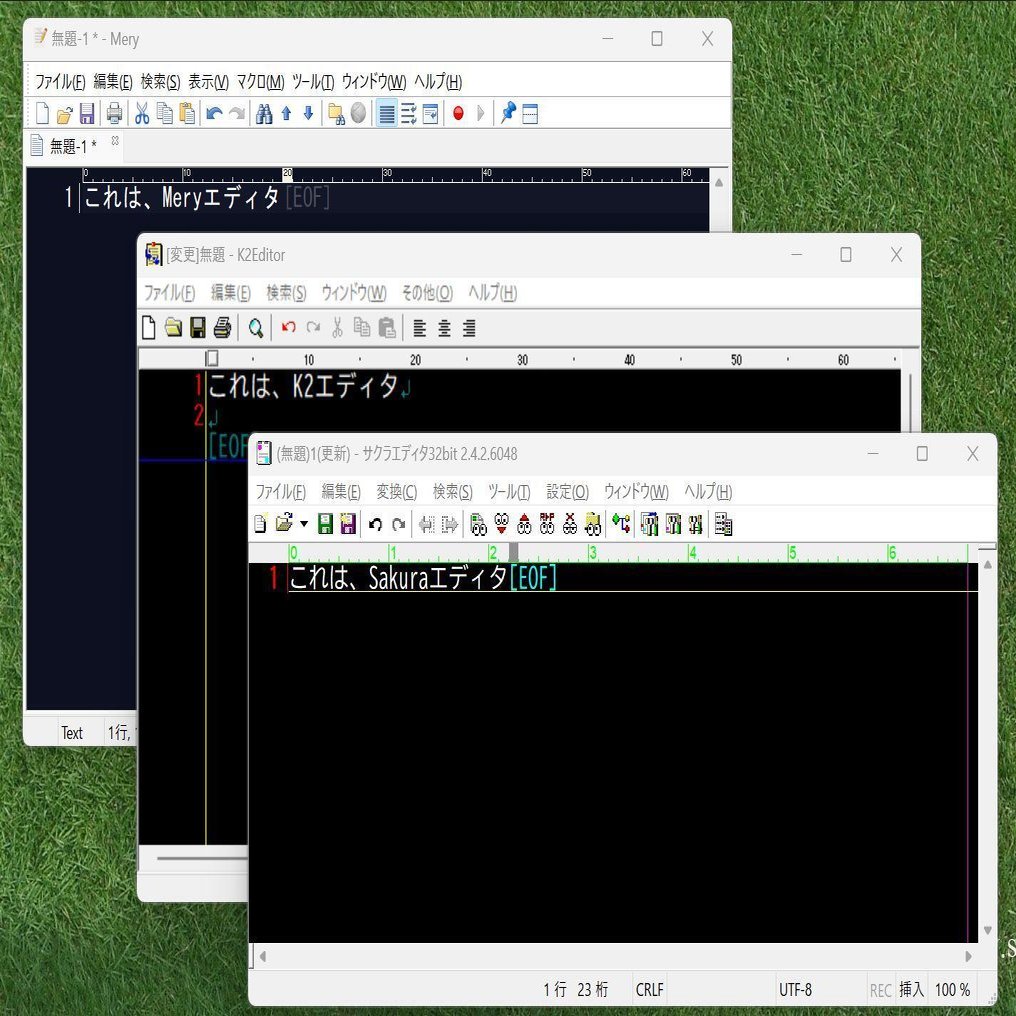
Task: Expand the dropdown arrow beside Sakura's open icon
Action: (304, 524)
